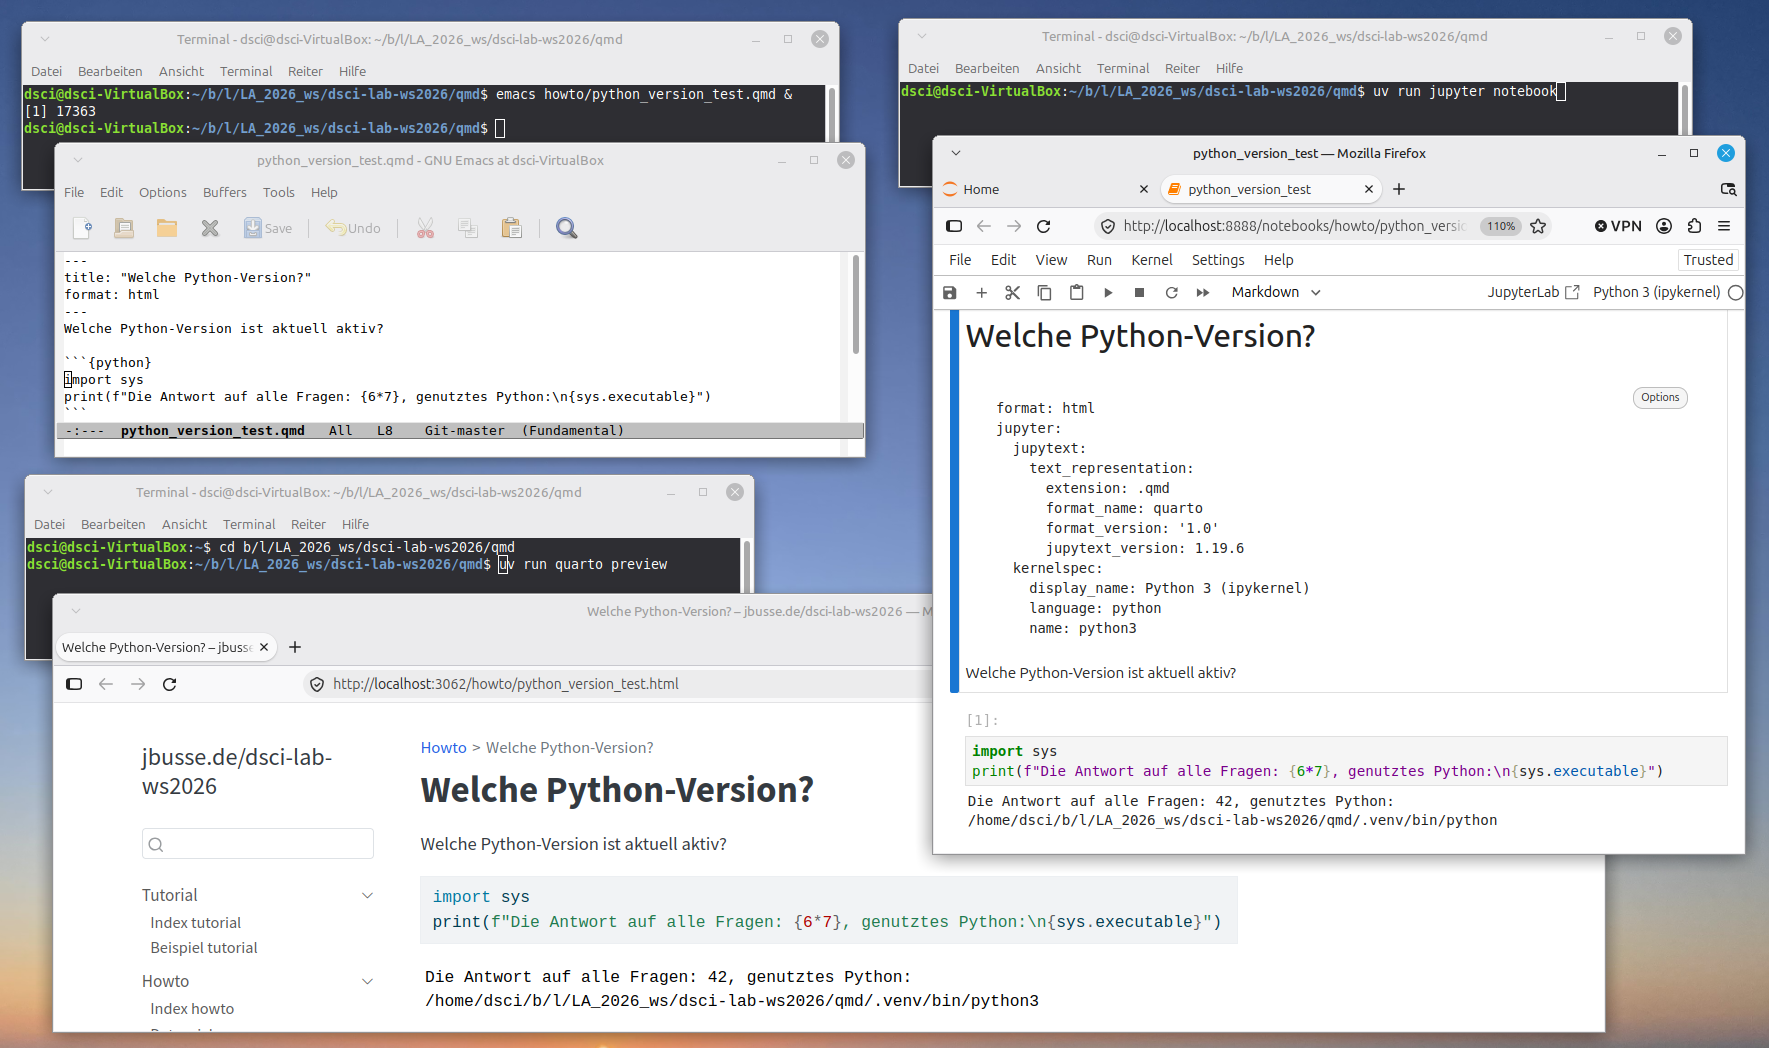
Task: Run the selected cell in Jupyter toolbar
Action: (1108, 292)
